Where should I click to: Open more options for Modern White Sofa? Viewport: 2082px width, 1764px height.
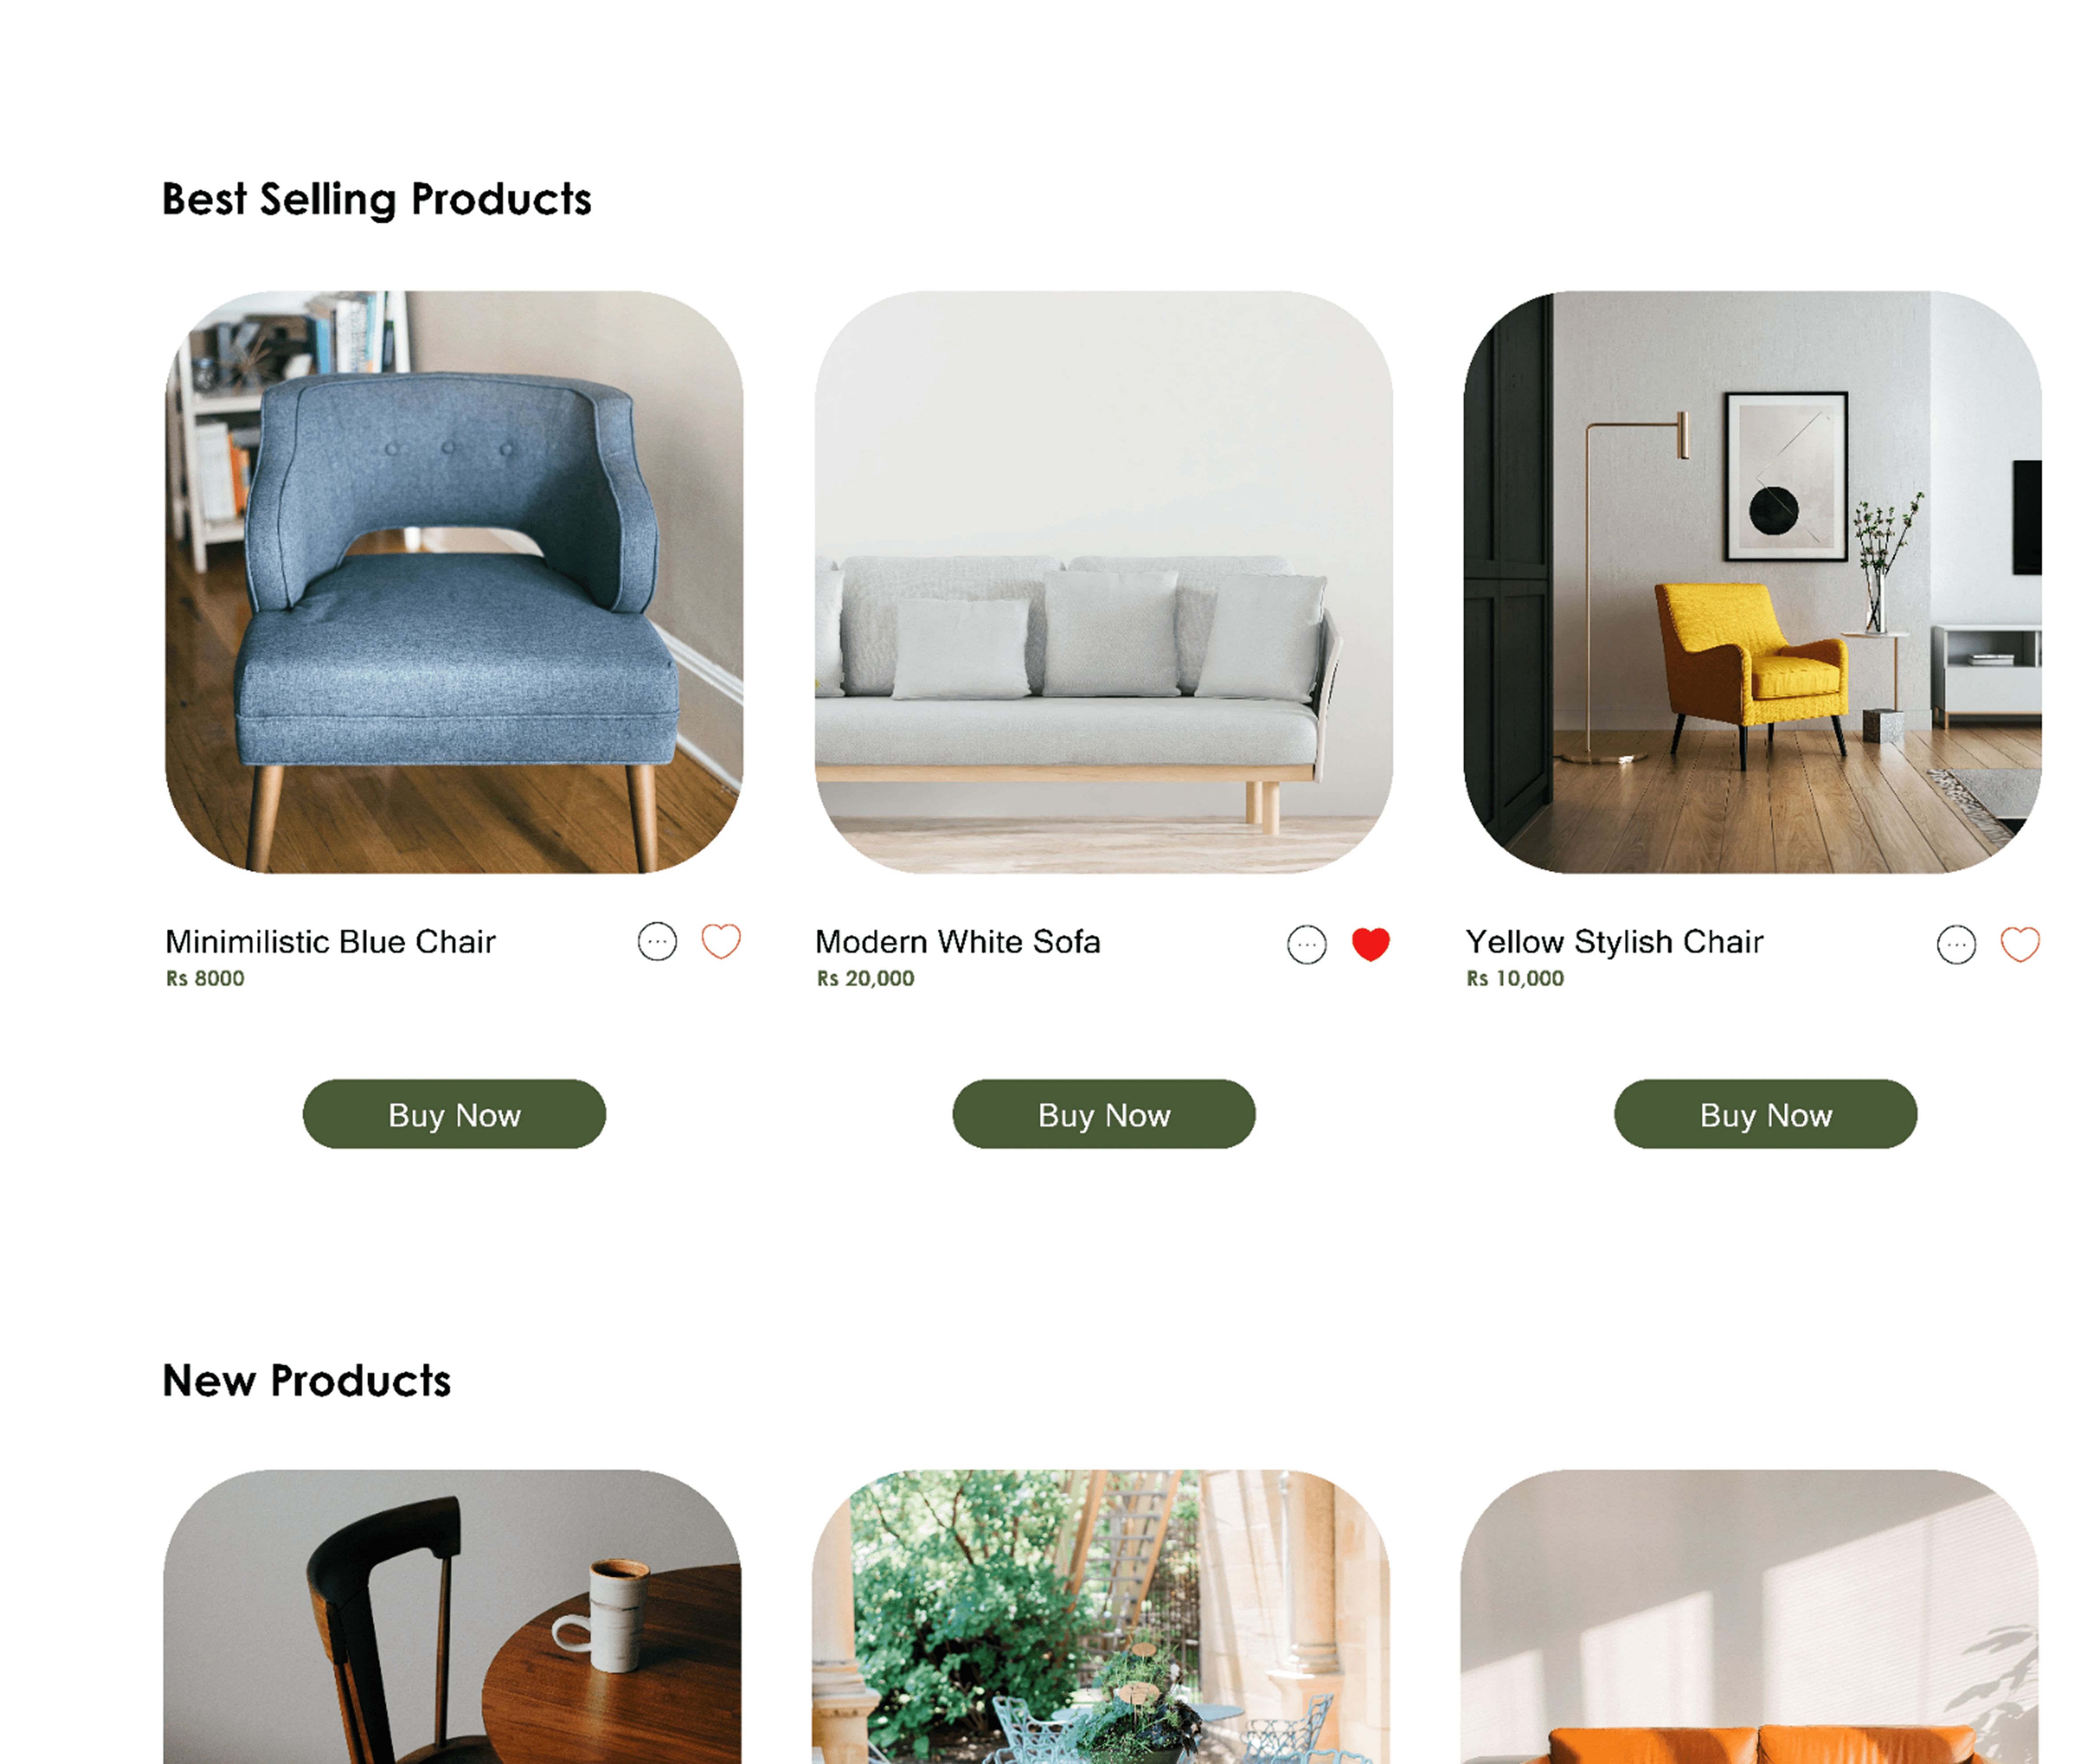[x=1306, y=944]
